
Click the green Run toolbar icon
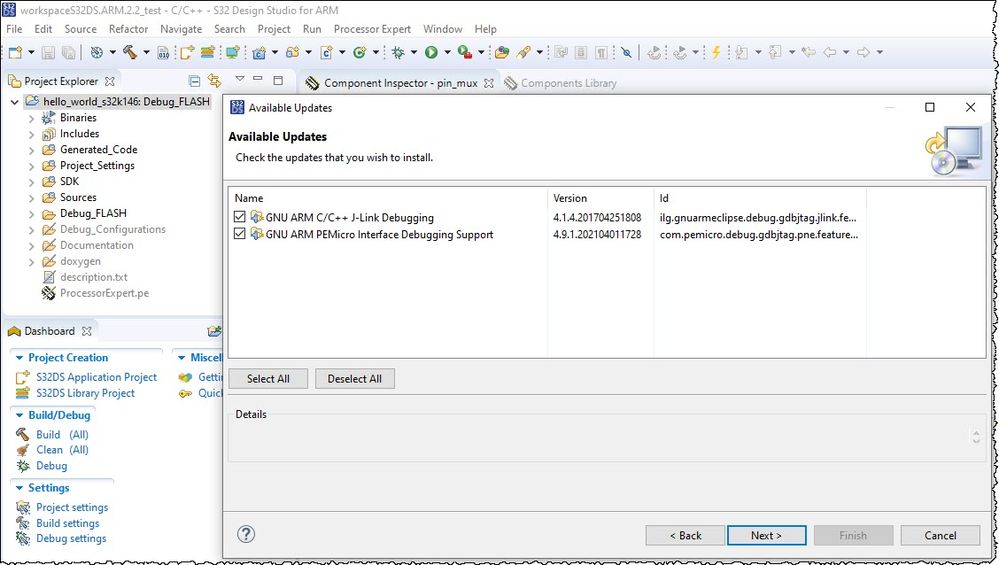pyautogui.click(x=431, y=52)
